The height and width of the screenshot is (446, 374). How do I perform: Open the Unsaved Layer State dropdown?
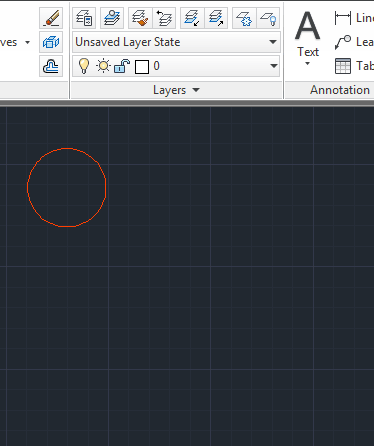pos(176,42)
